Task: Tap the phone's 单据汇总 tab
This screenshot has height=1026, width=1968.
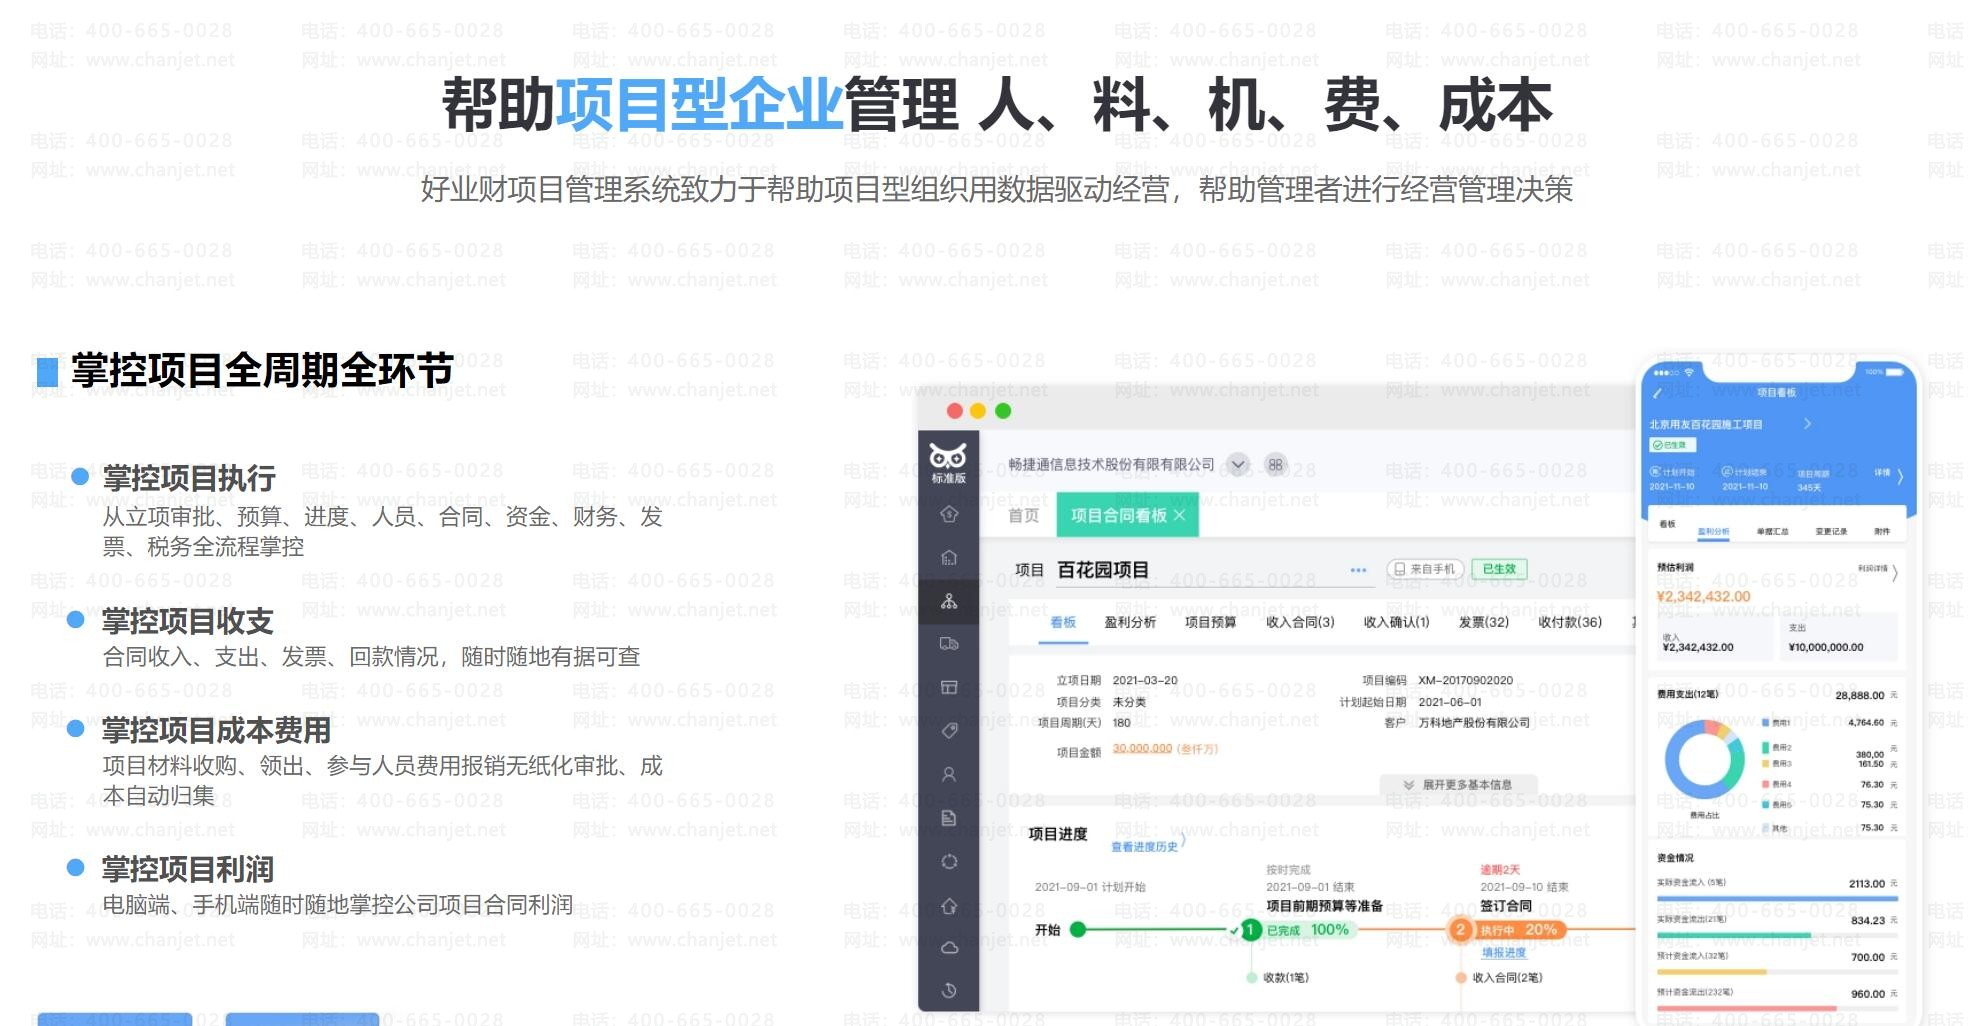Action: coord(1772,531)
